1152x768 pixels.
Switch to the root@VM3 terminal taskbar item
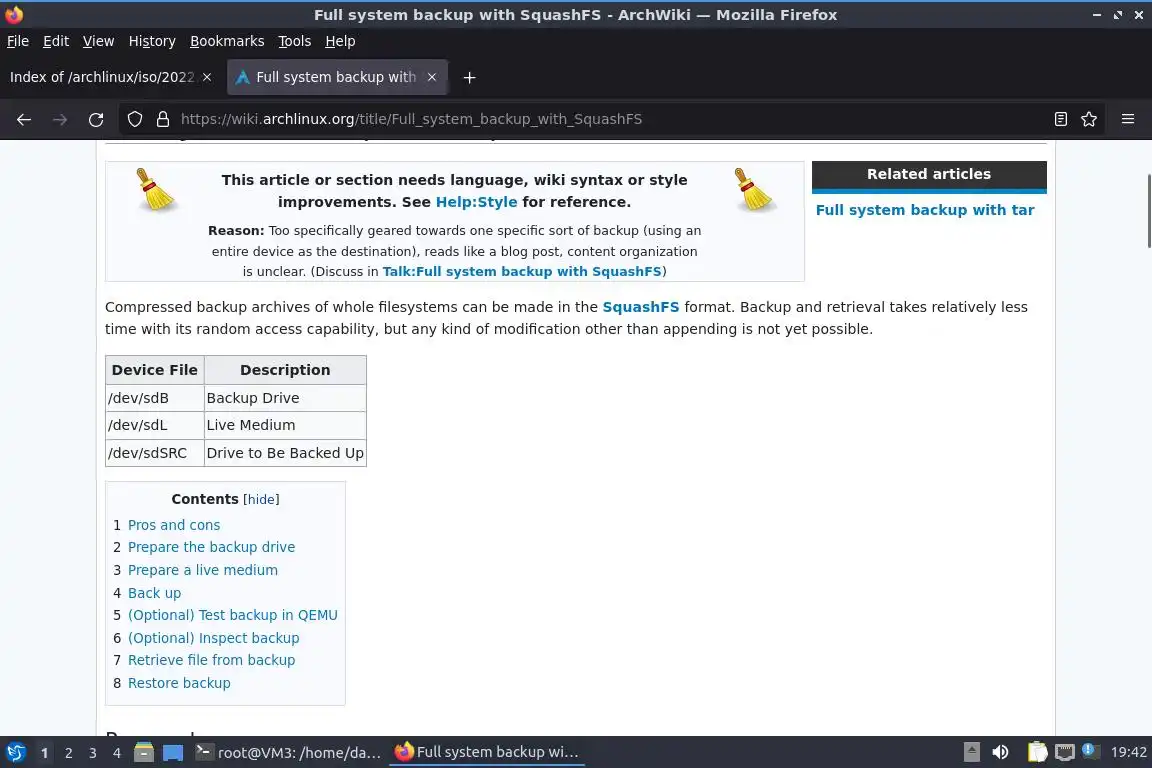point(289,753)
